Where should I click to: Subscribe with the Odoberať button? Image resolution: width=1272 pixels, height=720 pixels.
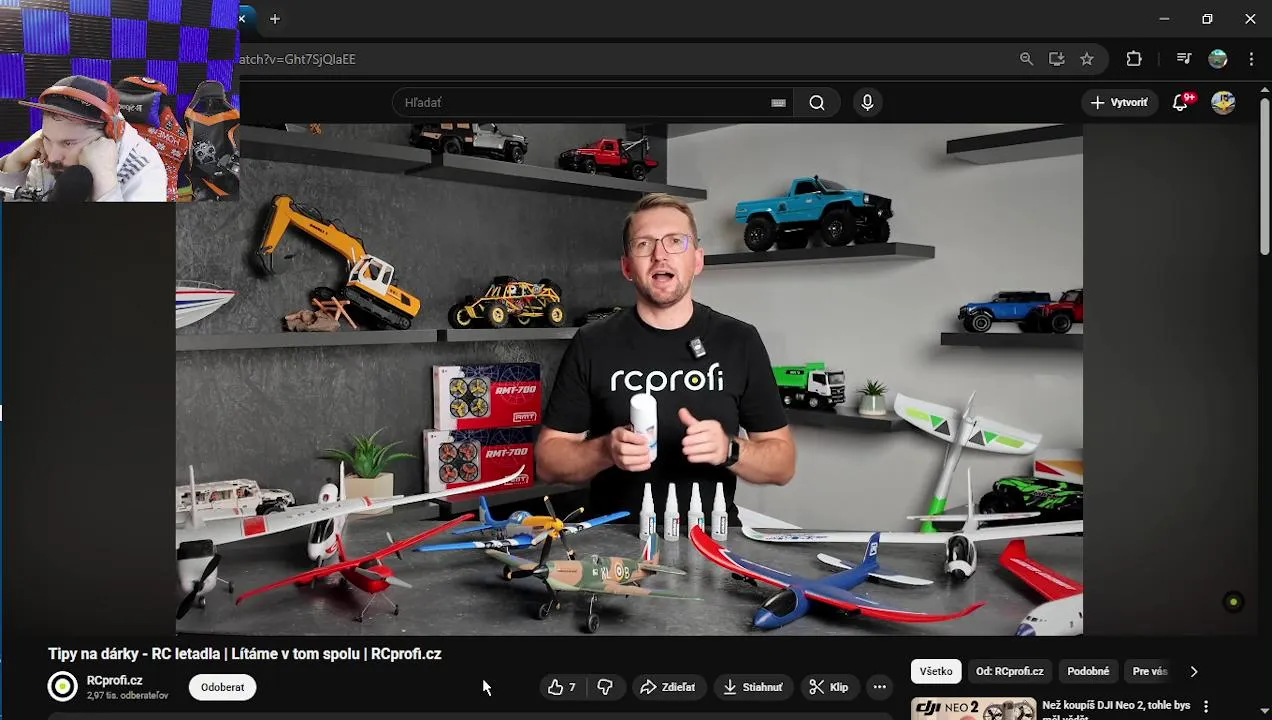point(222,687)
